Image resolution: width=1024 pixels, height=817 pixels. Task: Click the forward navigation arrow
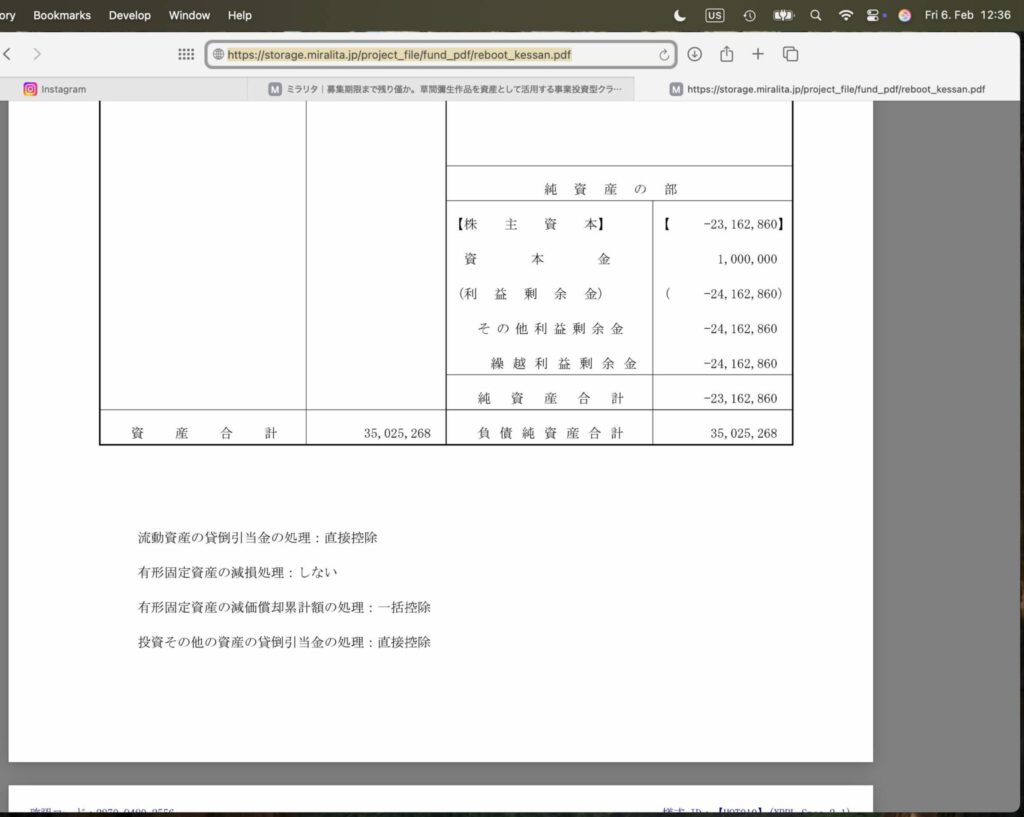coord(37,54)
